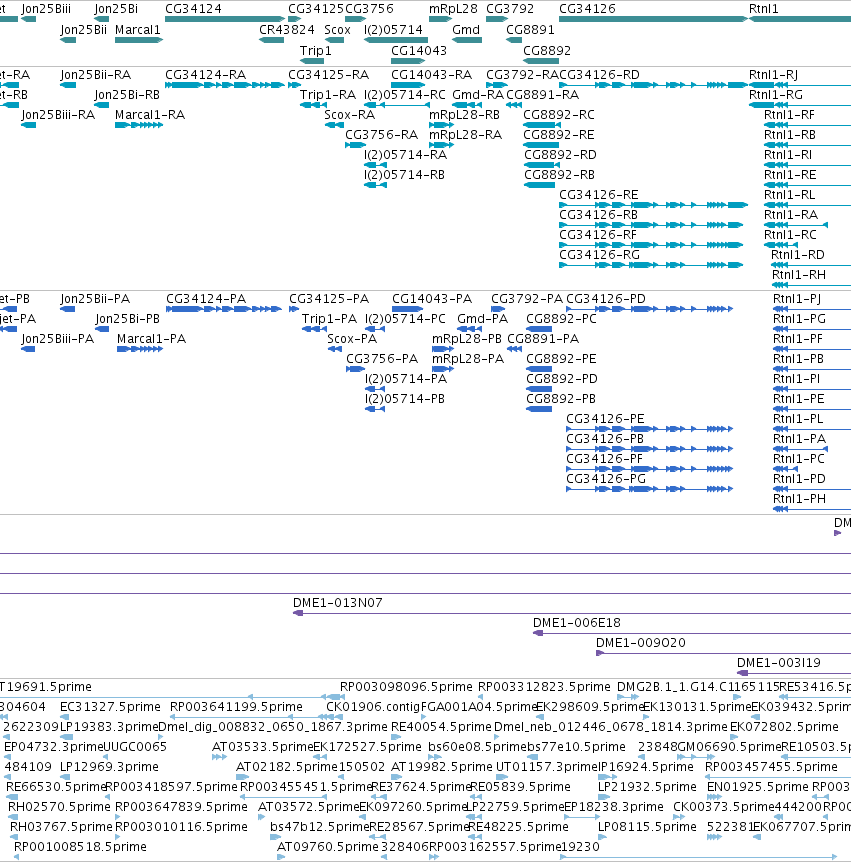Click EST EK072802.5prime
Viewport: 851px width, 862px height.
click(784, 727)
